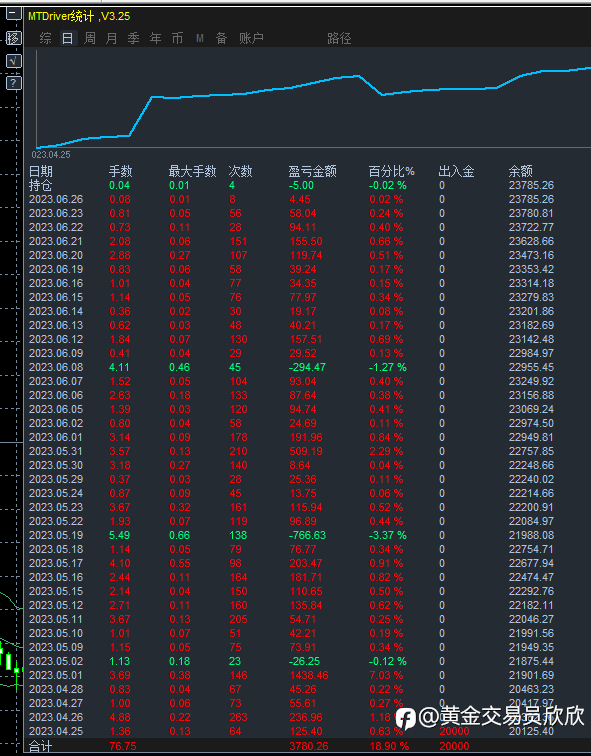Select the 日 daily tab
Image resolution: width=591 pixels, height=756 pixels.
coord(67,38)
